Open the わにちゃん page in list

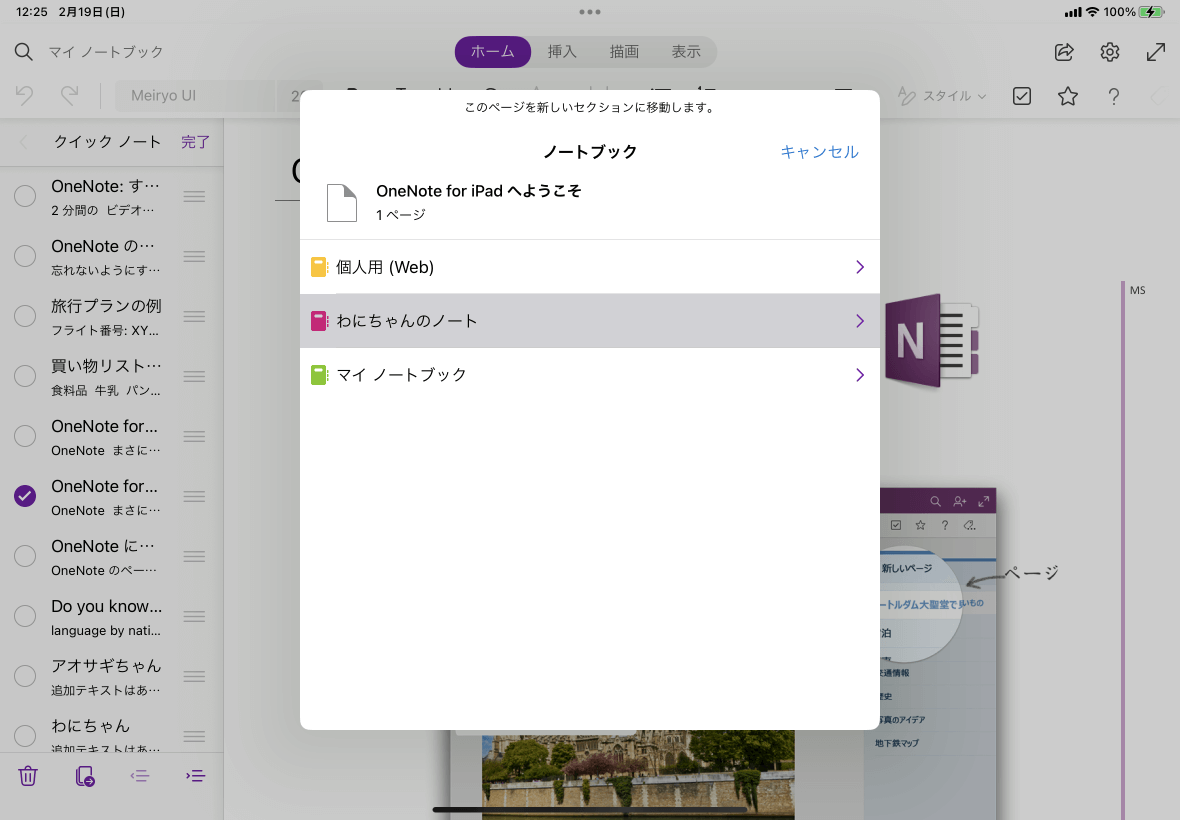click(90, 726)
